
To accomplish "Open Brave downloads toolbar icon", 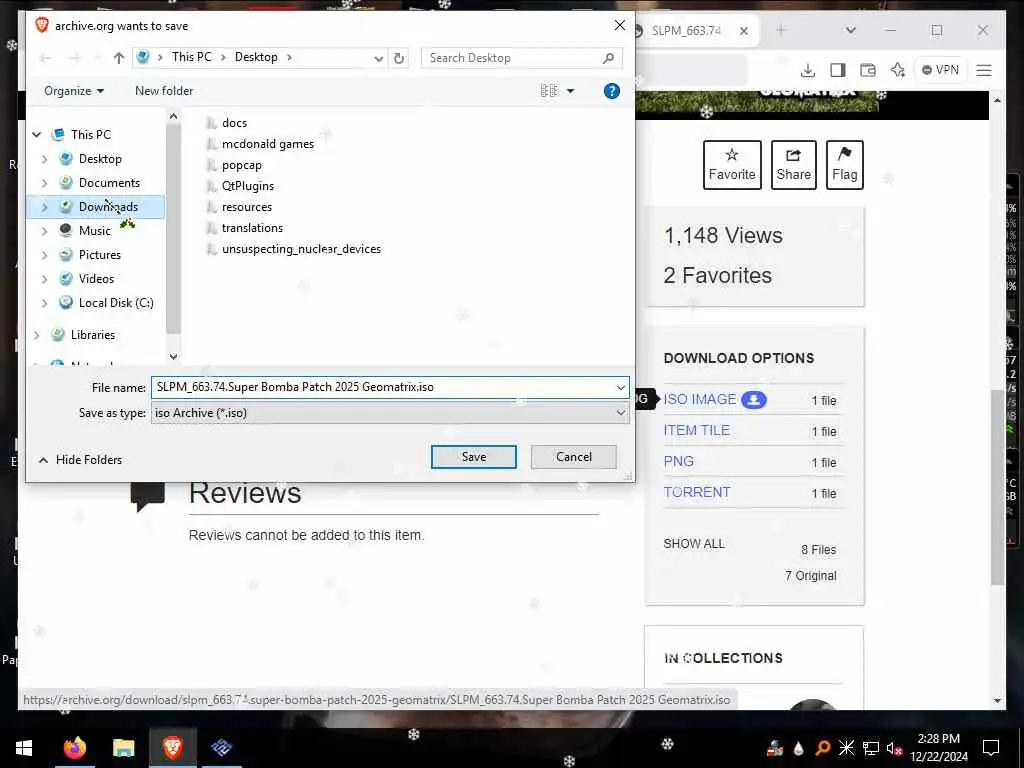I will coord(808,70).
